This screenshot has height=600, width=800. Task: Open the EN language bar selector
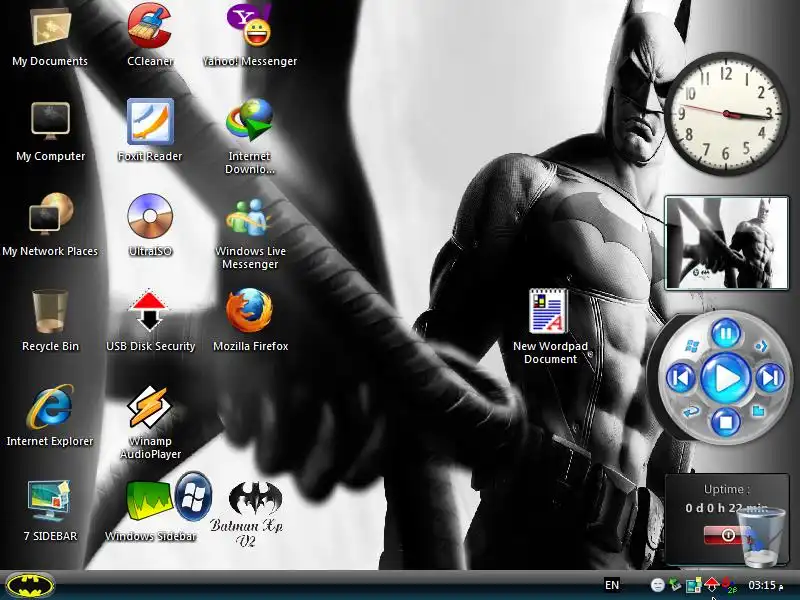(612, 585)
